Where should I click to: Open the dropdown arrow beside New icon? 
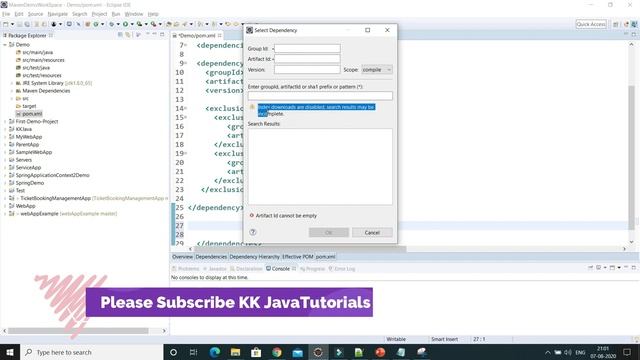click(x=12, y=24)
